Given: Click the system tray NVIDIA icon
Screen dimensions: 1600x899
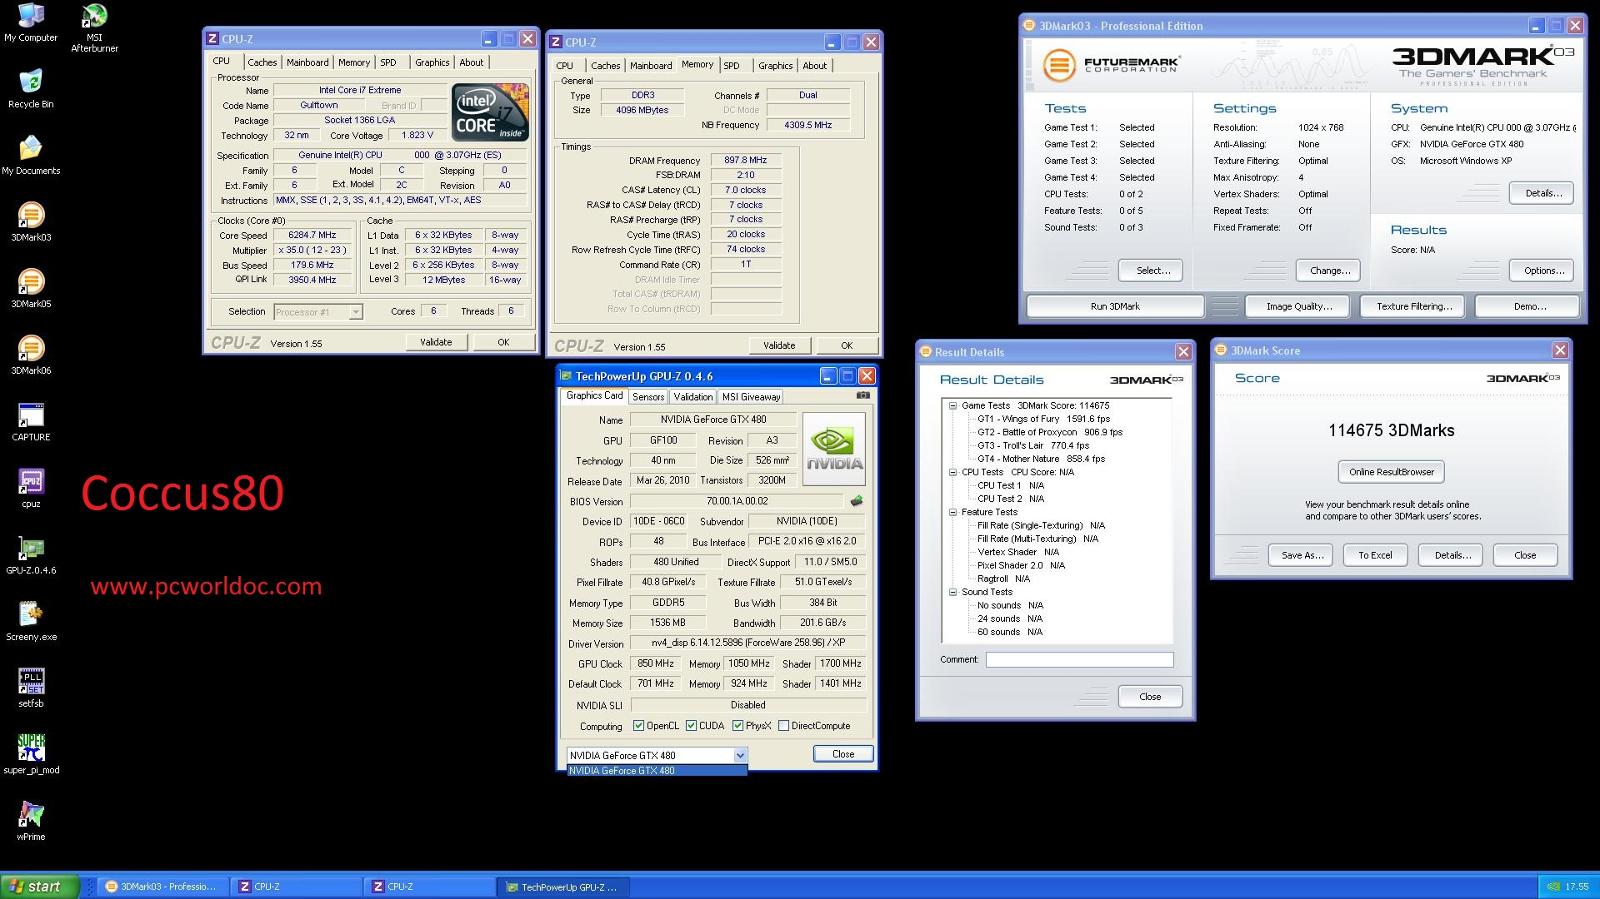Looking at the screenshot, I should (x=1553, y=886).
